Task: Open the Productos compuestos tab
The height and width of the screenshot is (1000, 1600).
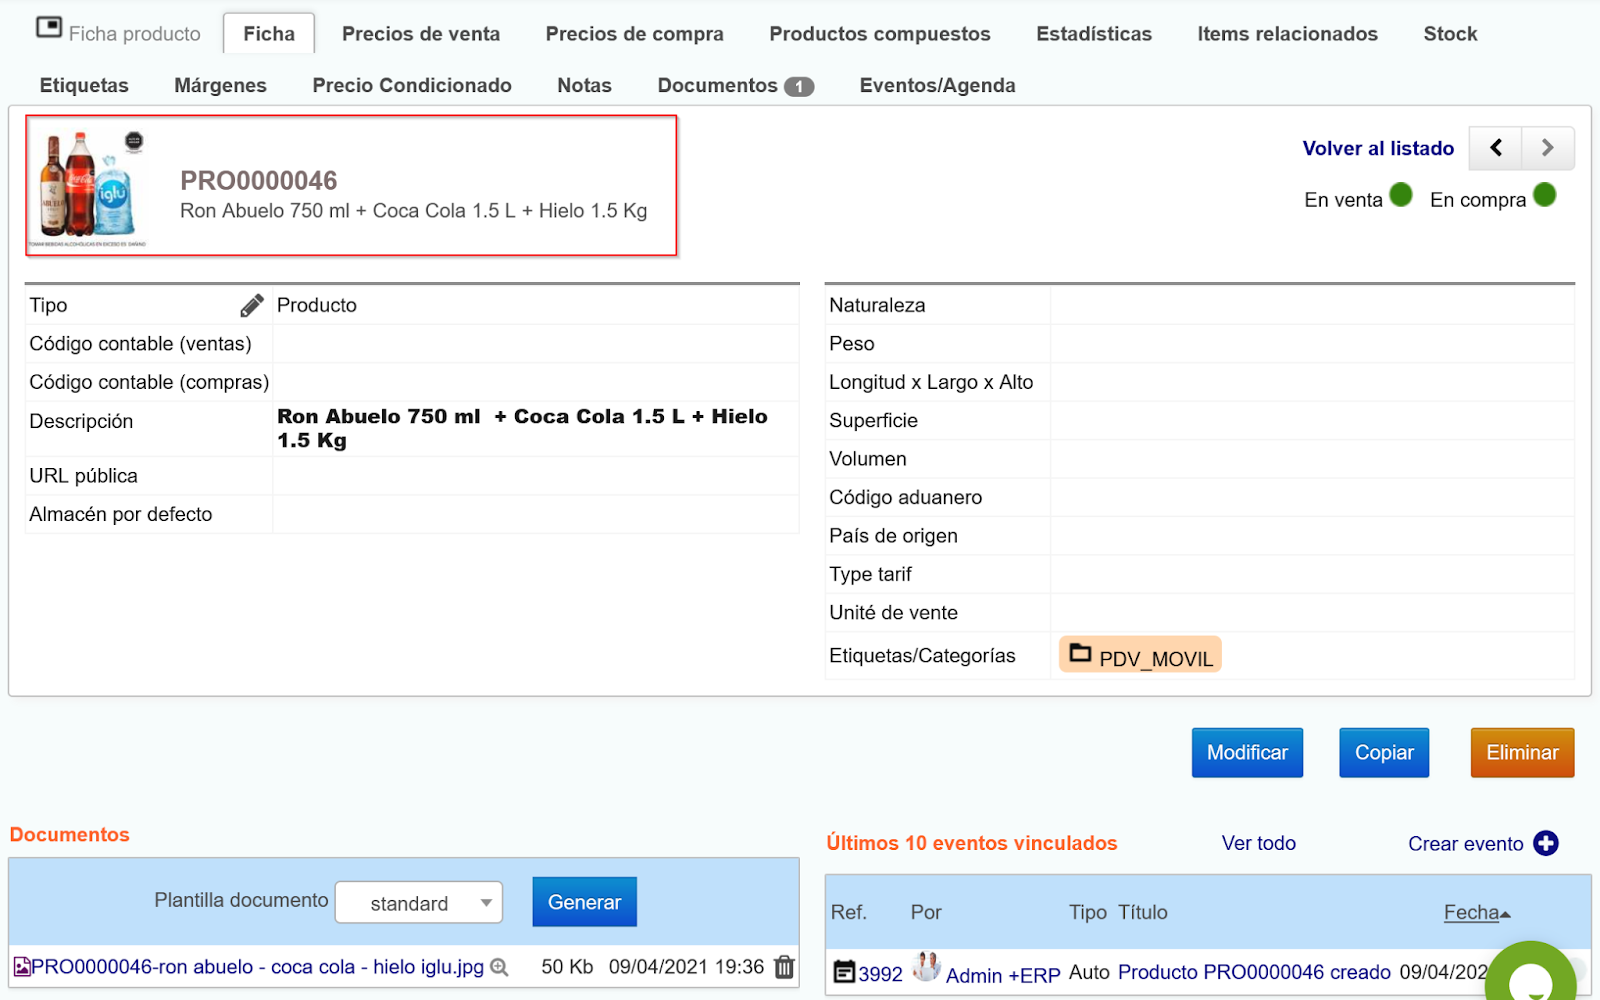Action: [x=880, y=34]
